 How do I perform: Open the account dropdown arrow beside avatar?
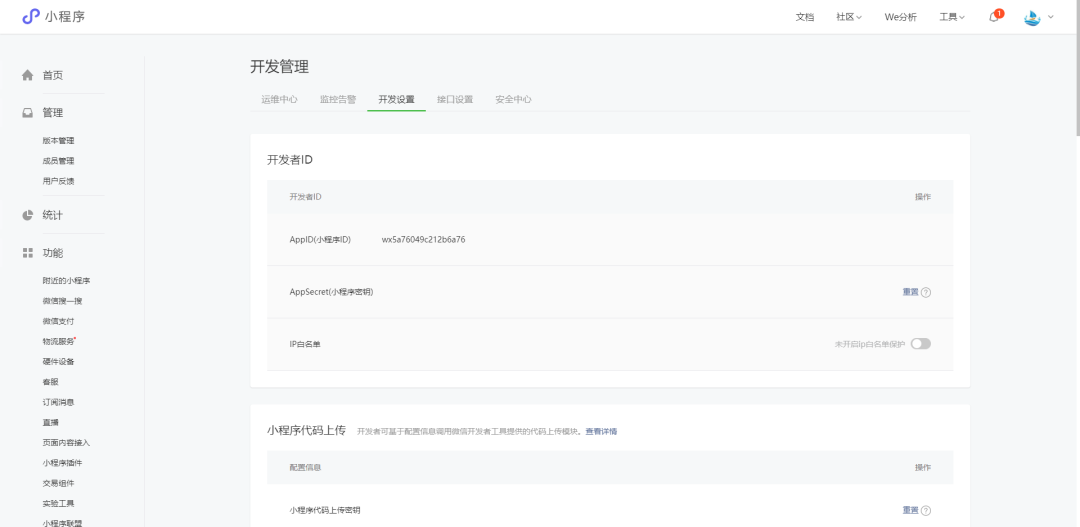click(x=1051, y=17)
